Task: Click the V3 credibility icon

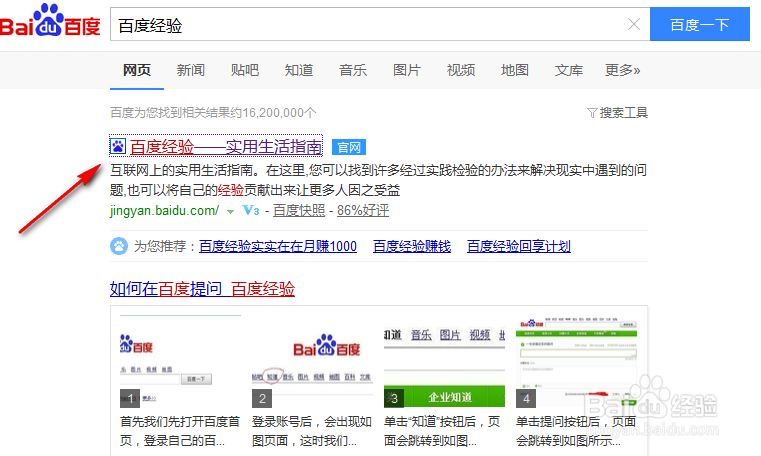Action: 251,211
